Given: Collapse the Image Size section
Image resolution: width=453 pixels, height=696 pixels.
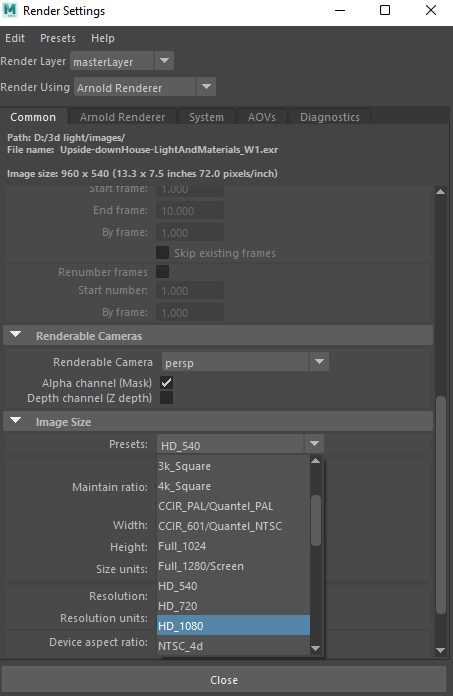Looking at the screenshot, I should point(16,421).
